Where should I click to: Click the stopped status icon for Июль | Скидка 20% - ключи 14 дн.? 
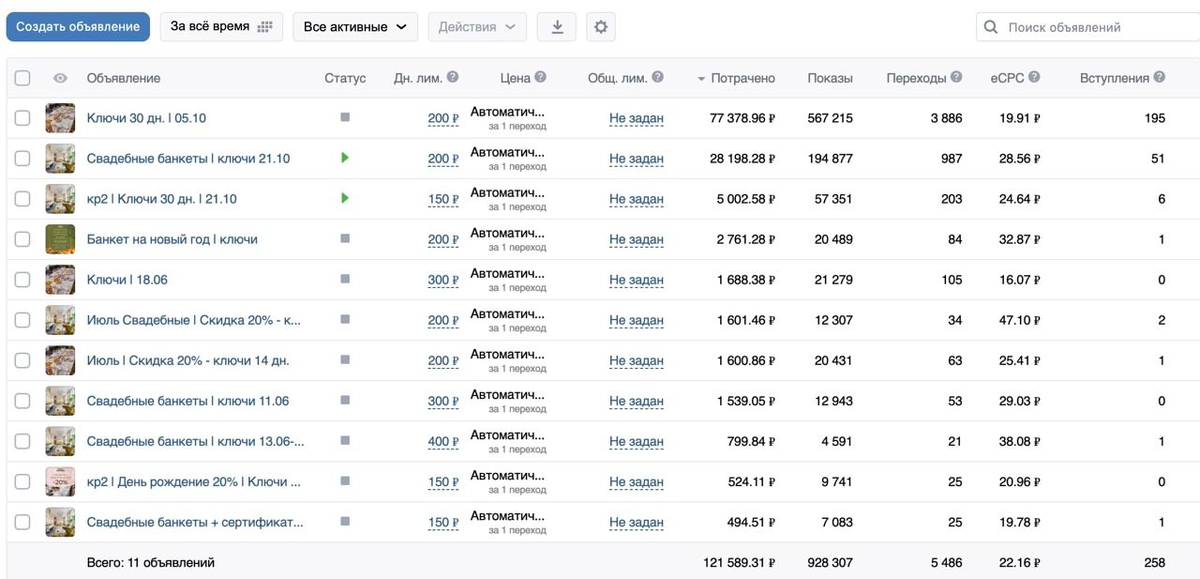pos(345,359)
